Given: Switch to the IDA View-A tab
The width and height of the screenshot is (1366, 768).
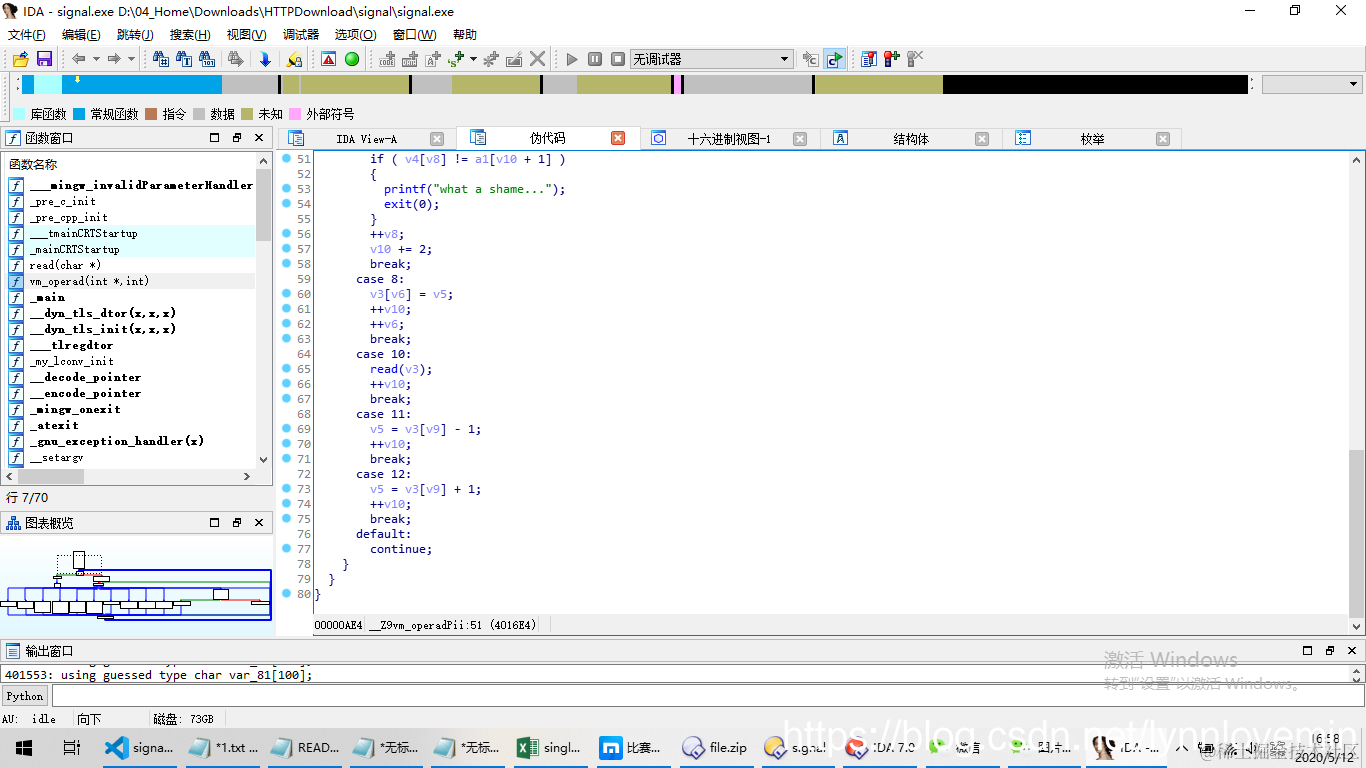Looking at the screenshot, I should tap(366, 139).
